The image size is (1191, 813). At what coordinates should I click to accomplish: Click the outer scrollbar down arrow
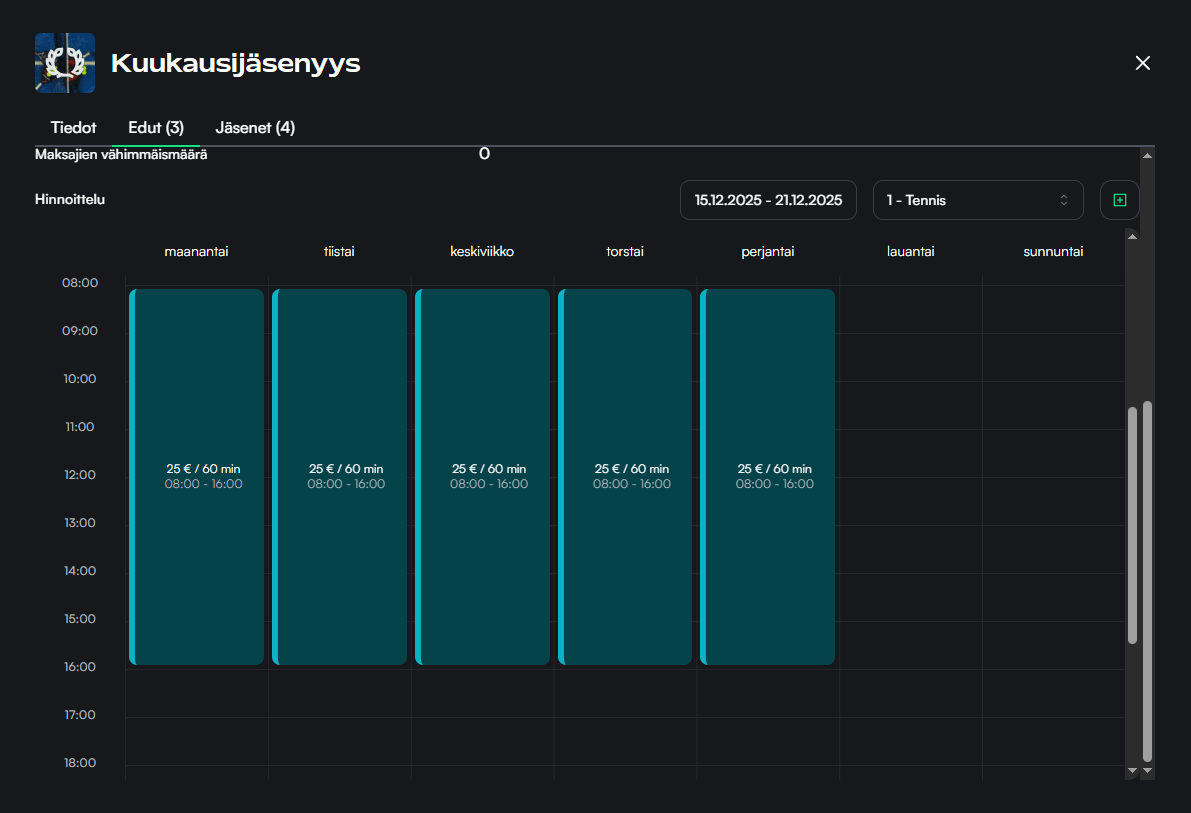[1147, 771]
